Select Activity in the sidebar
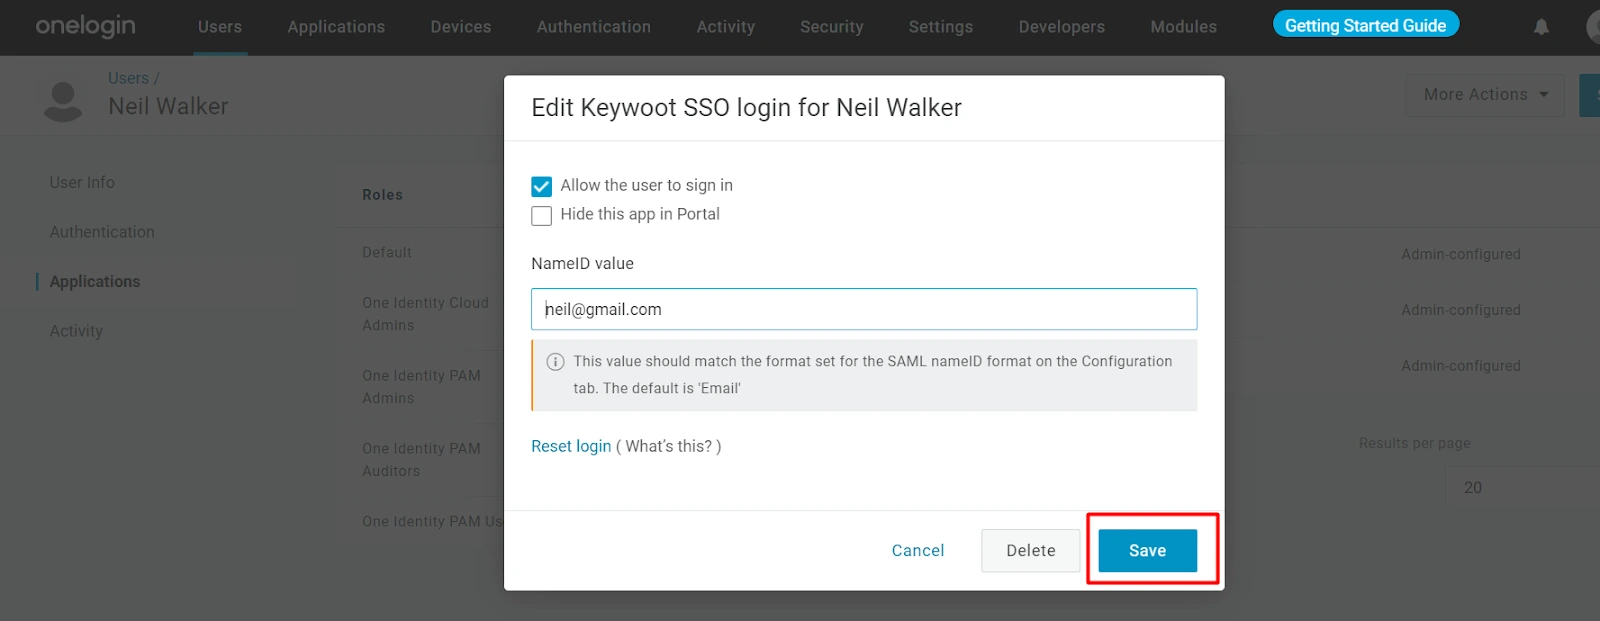The image size is (1600, 621). pos(76,331)
